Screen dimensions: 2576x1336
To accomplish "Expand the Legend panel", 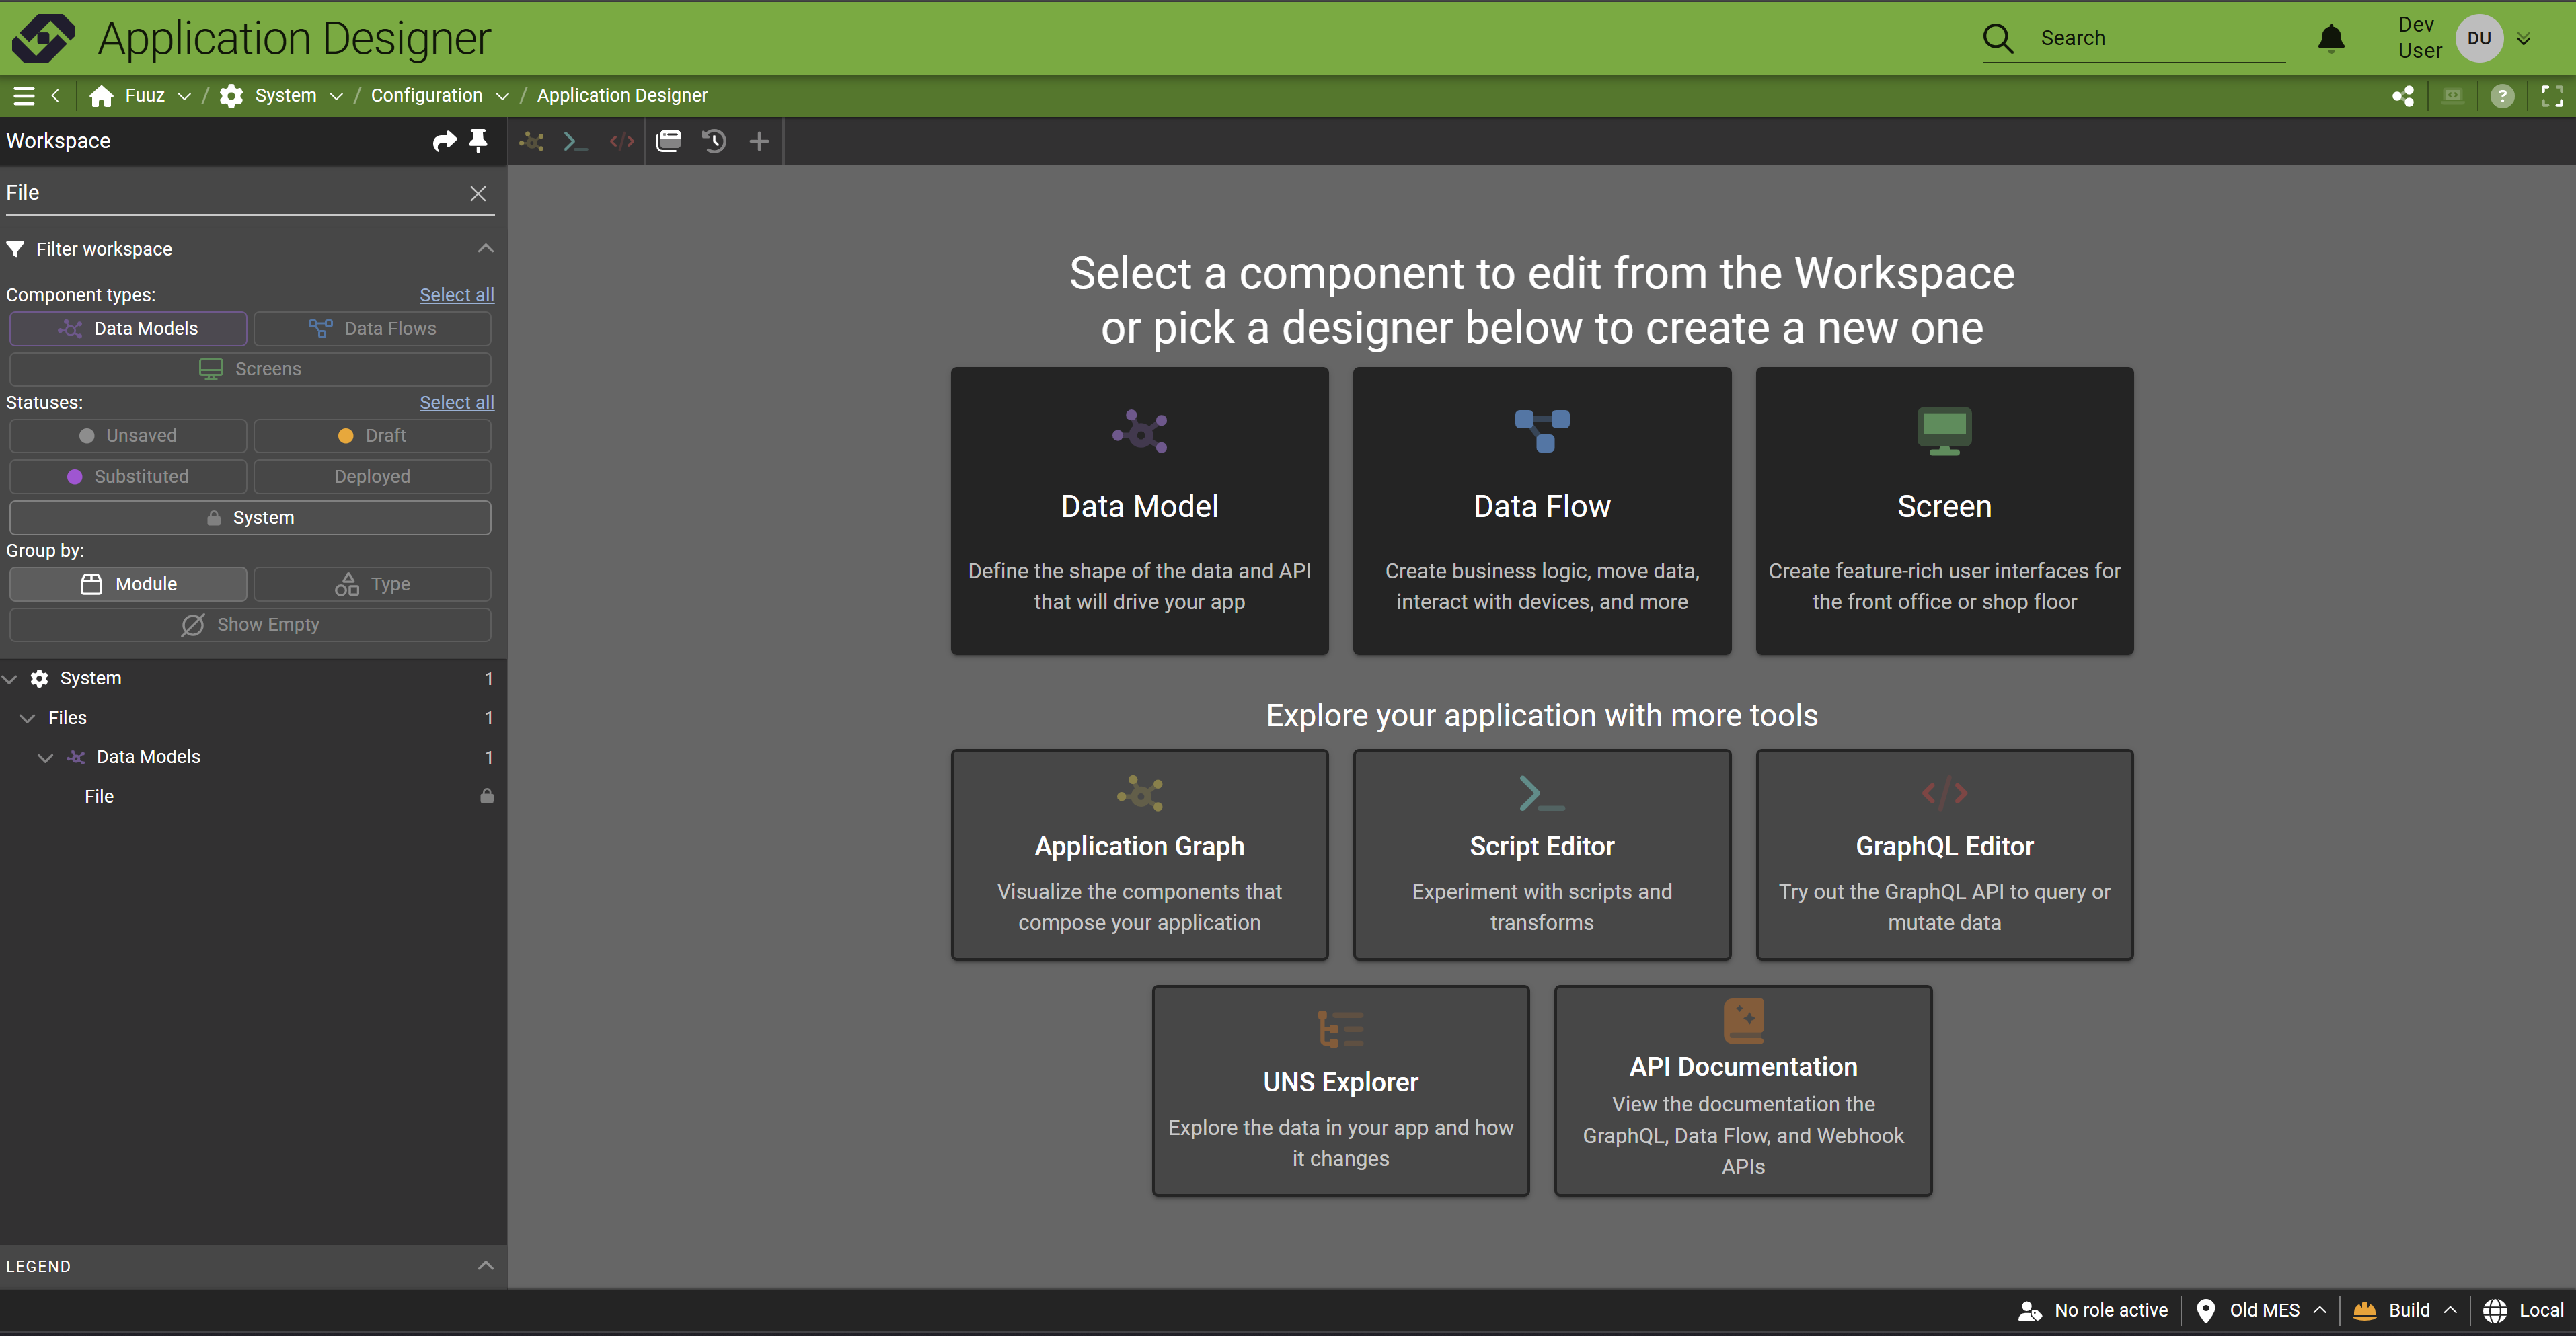I will (485, 1266).
